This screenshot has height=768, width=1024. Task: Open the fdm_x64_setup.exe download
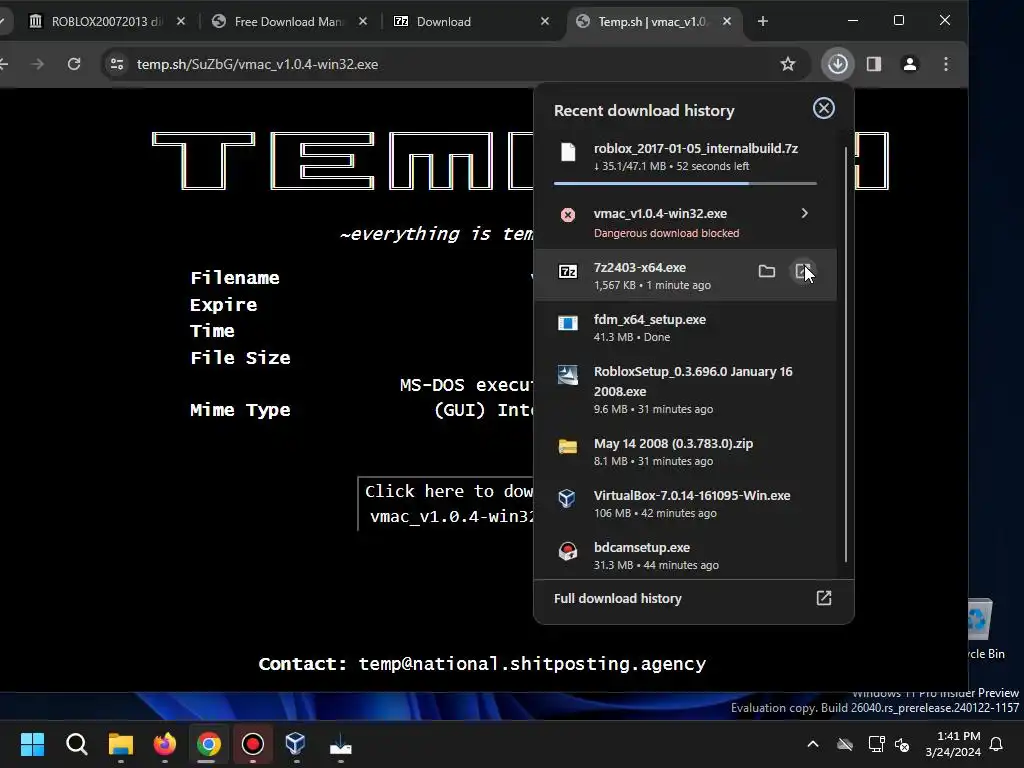click(686, 327)
